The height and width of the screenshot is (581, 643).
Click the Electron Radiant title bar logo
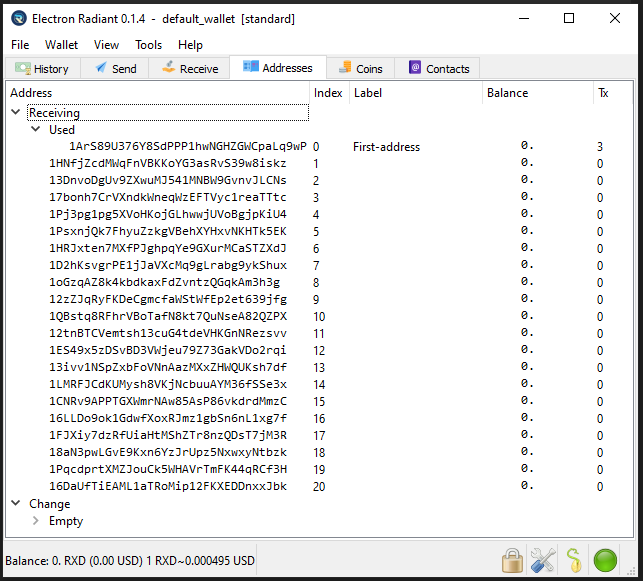18,18
